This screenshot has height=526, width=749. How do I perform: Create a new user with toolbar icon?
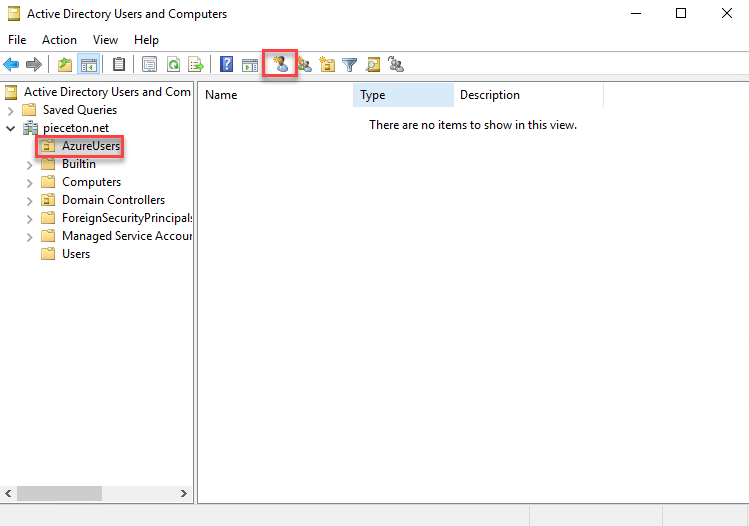[x=280, y=64]
